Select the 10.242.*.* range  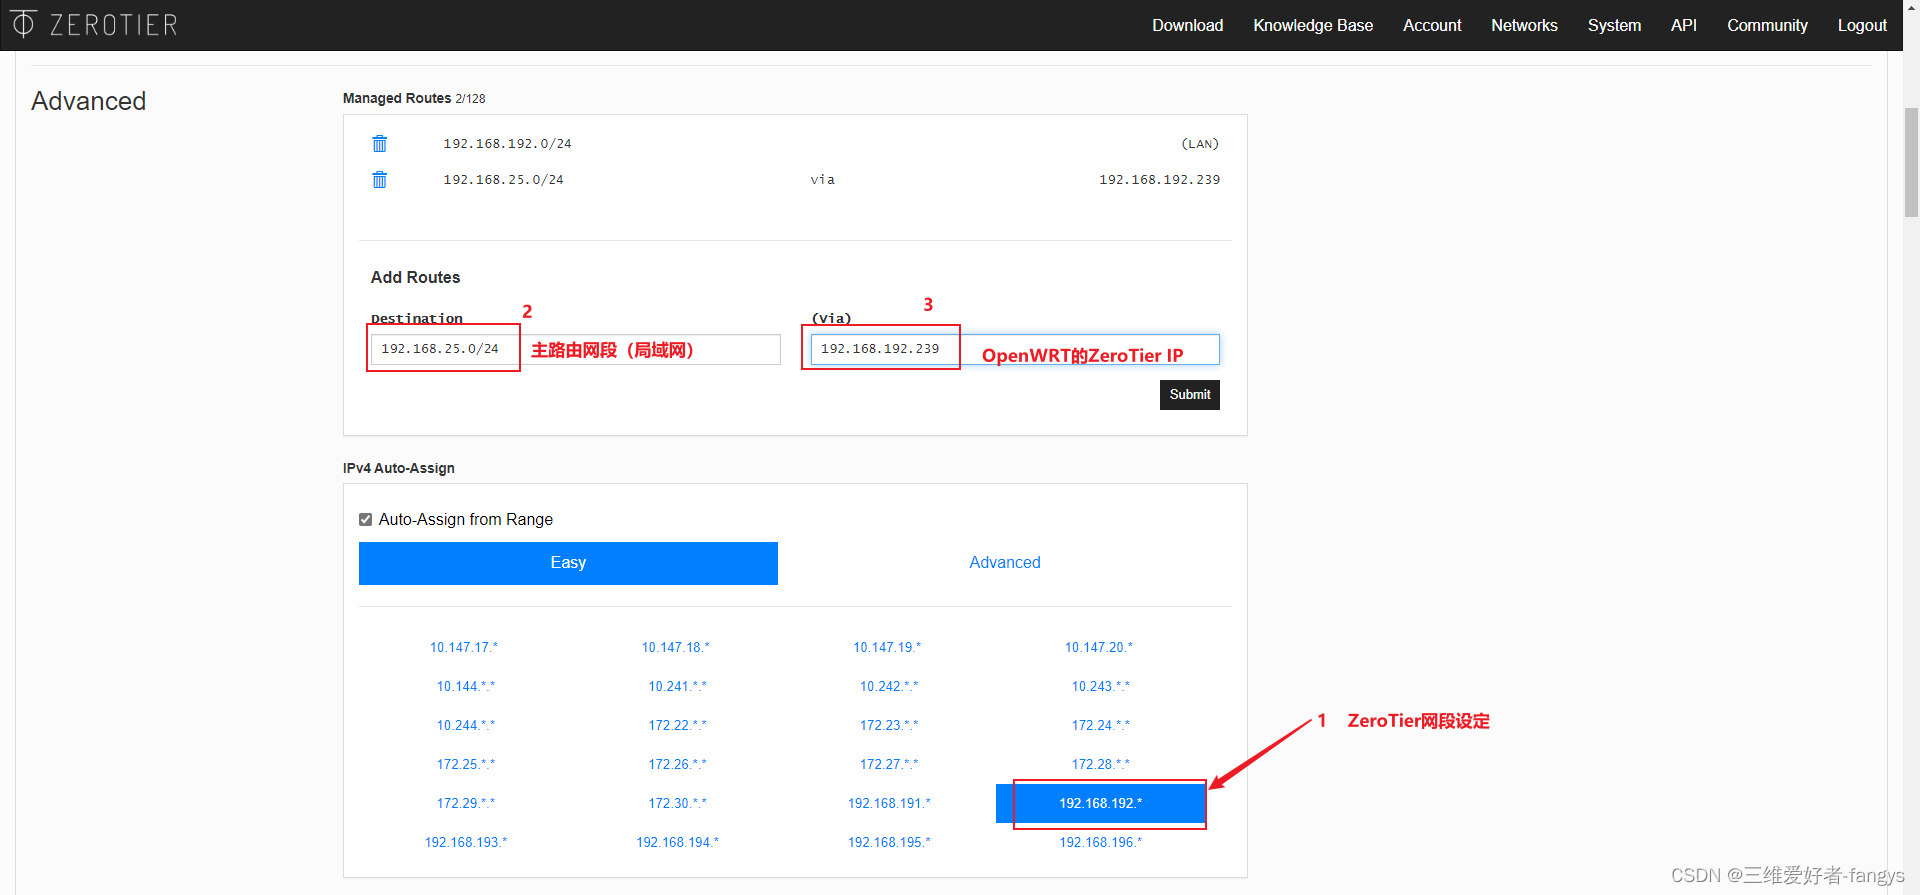[x=889, y=686]
